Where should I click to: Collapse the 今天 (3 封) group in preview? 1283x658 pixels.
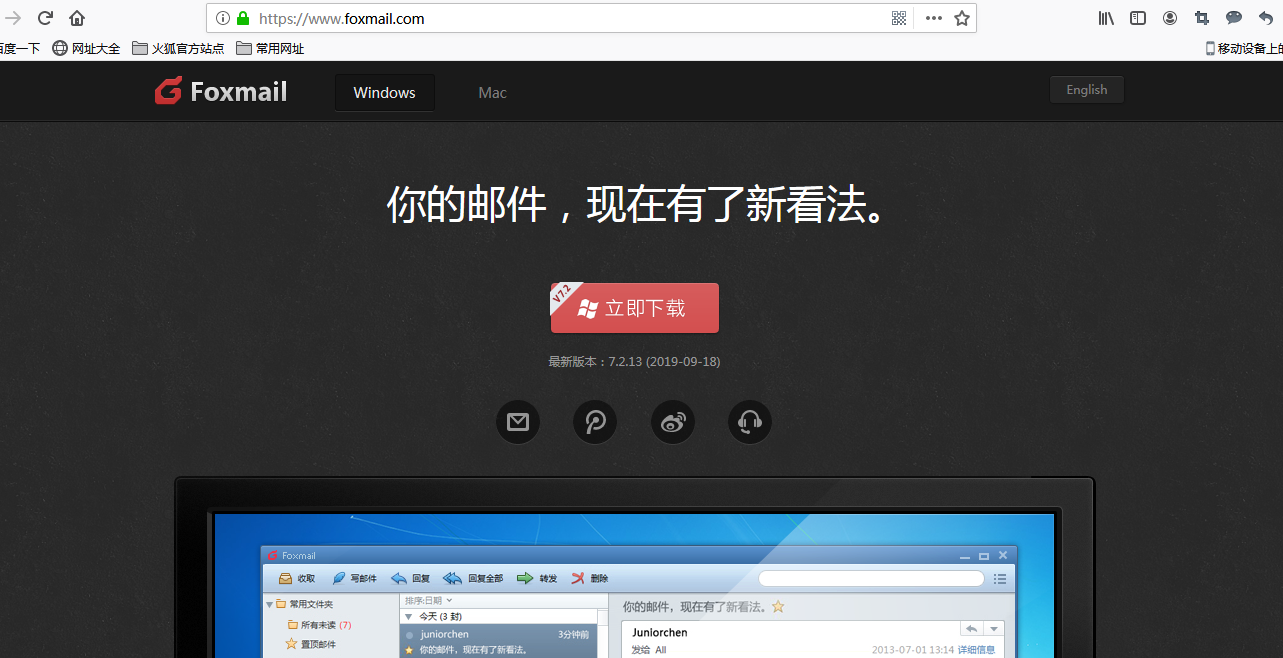[x=408, y=616]
